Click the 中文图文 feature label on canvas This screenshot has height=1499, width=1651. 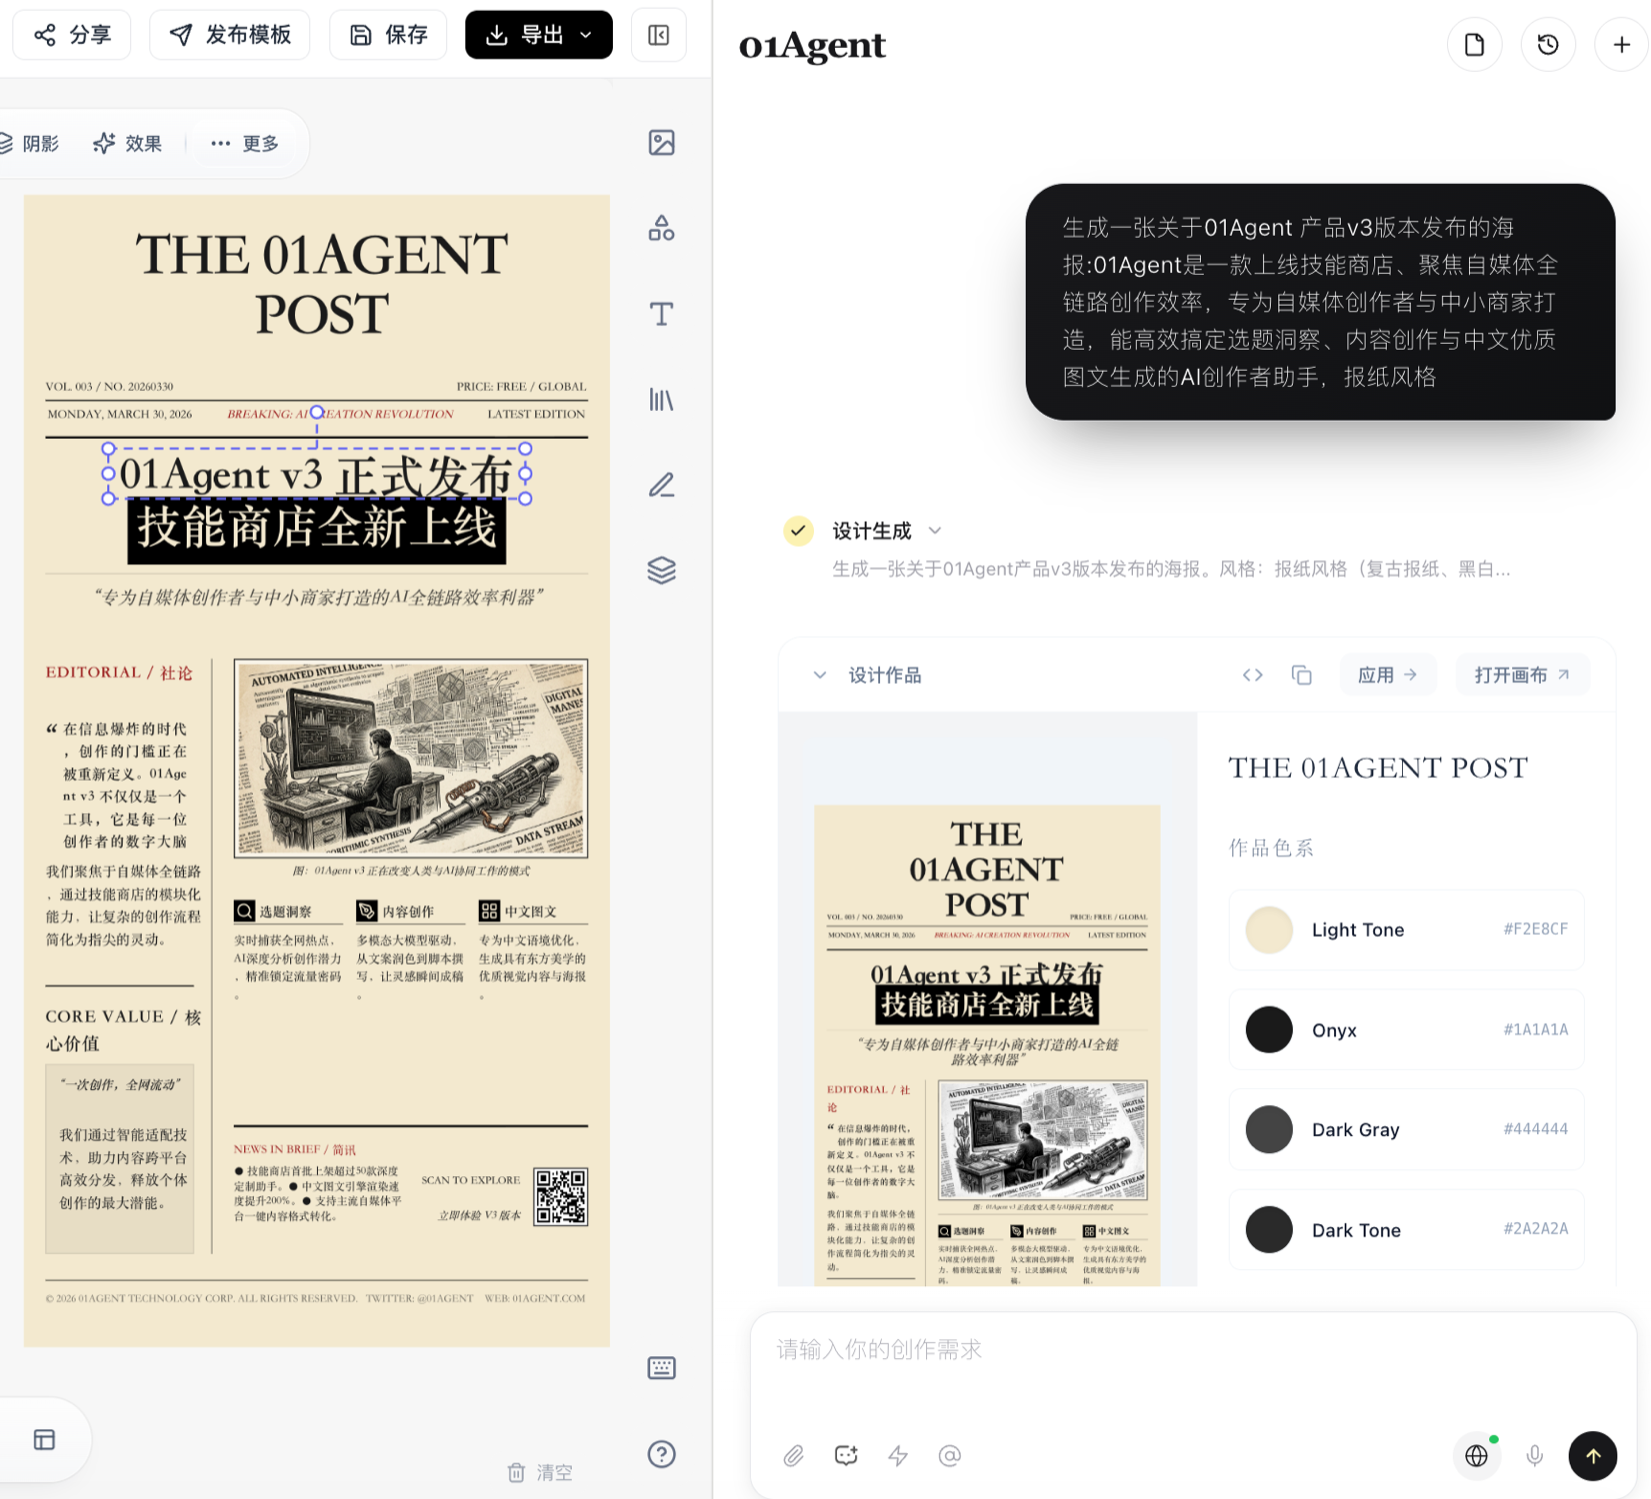[x=531, y=912]
